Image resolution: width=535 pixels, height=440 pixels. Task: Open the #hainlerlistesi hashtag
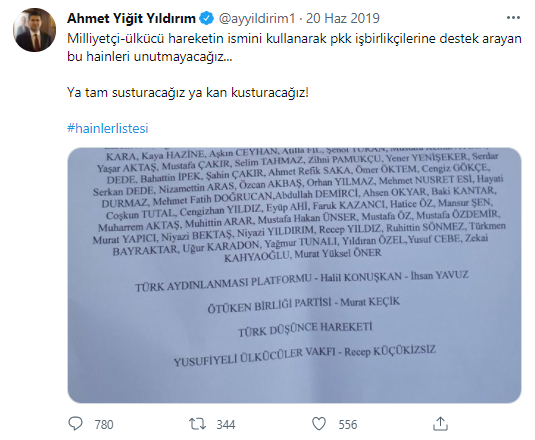(108, 128)
